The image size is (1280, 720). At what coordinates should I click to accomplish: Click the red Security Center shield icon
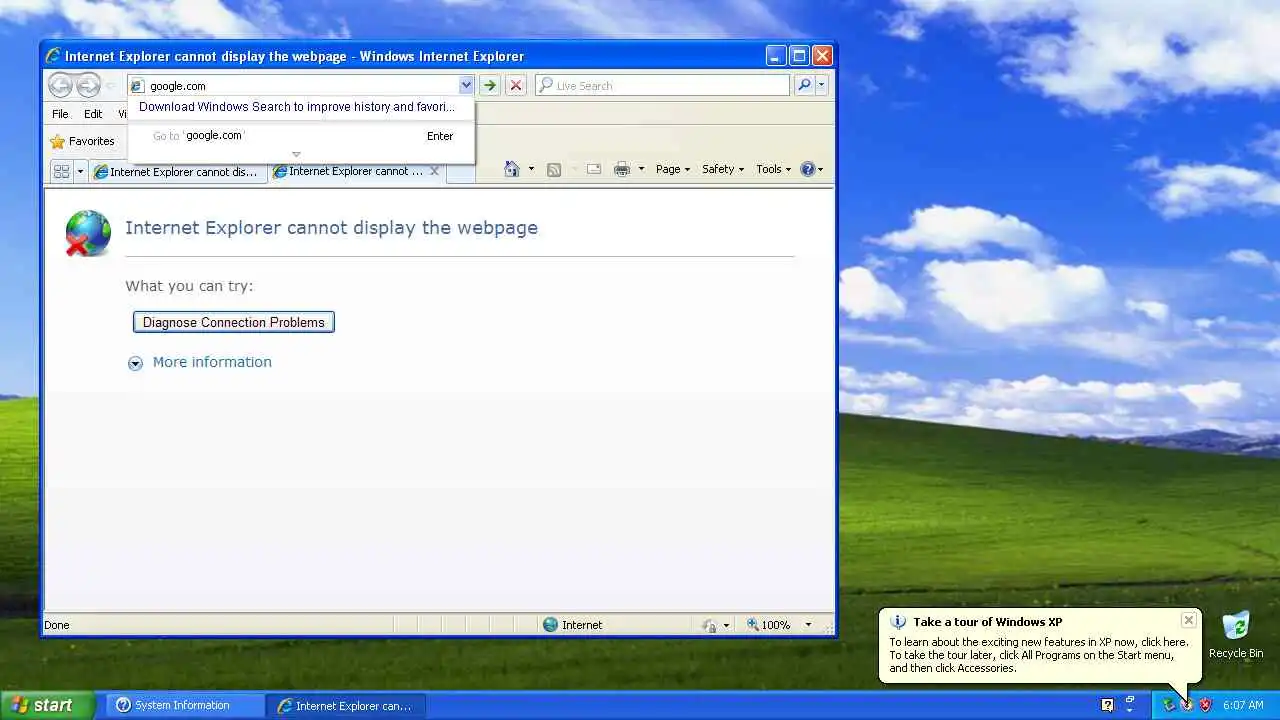pyautogui.click(x=1205, y=705)
